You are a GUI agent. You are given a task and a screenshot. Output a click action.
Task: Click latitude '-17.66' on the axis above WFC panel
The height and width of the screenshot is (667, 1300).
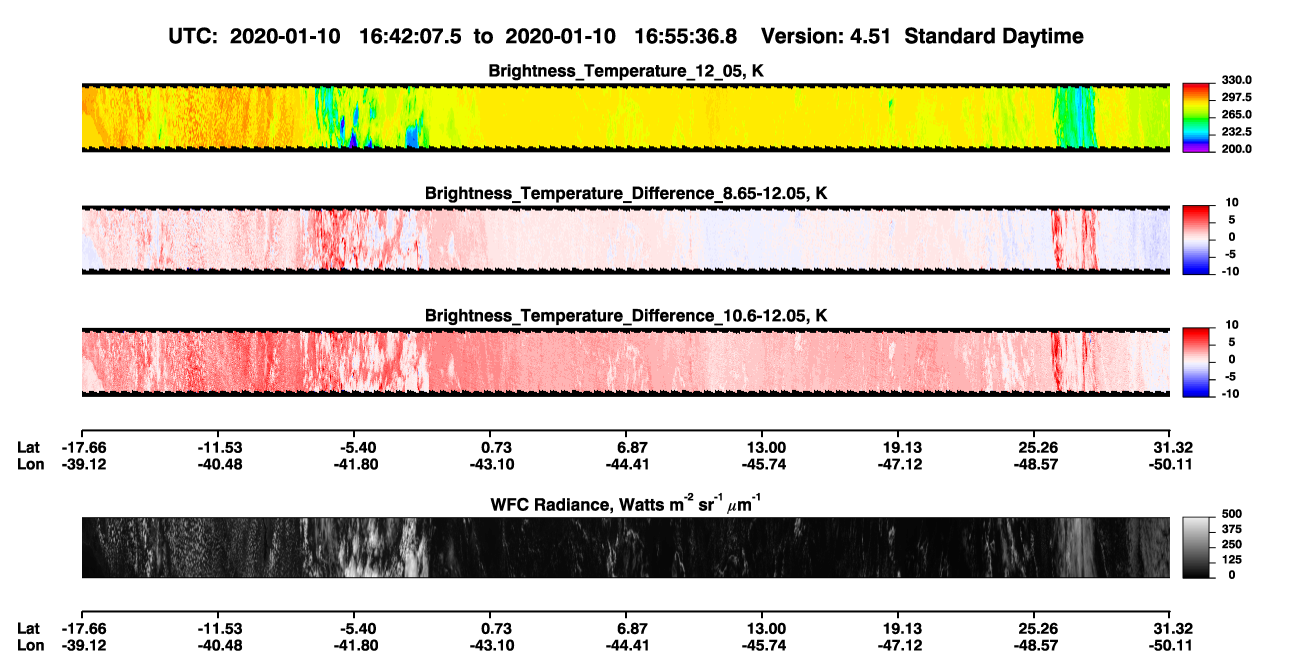click(82, 447)
